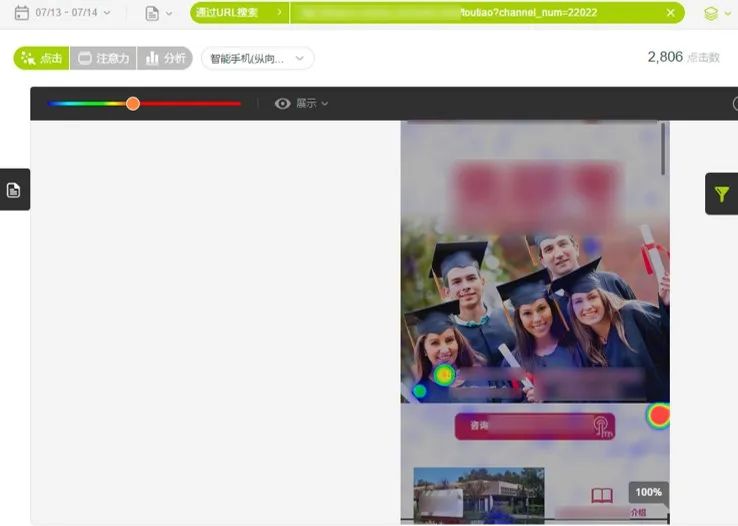Open the yellow filter funnel panel

point(721,194)
